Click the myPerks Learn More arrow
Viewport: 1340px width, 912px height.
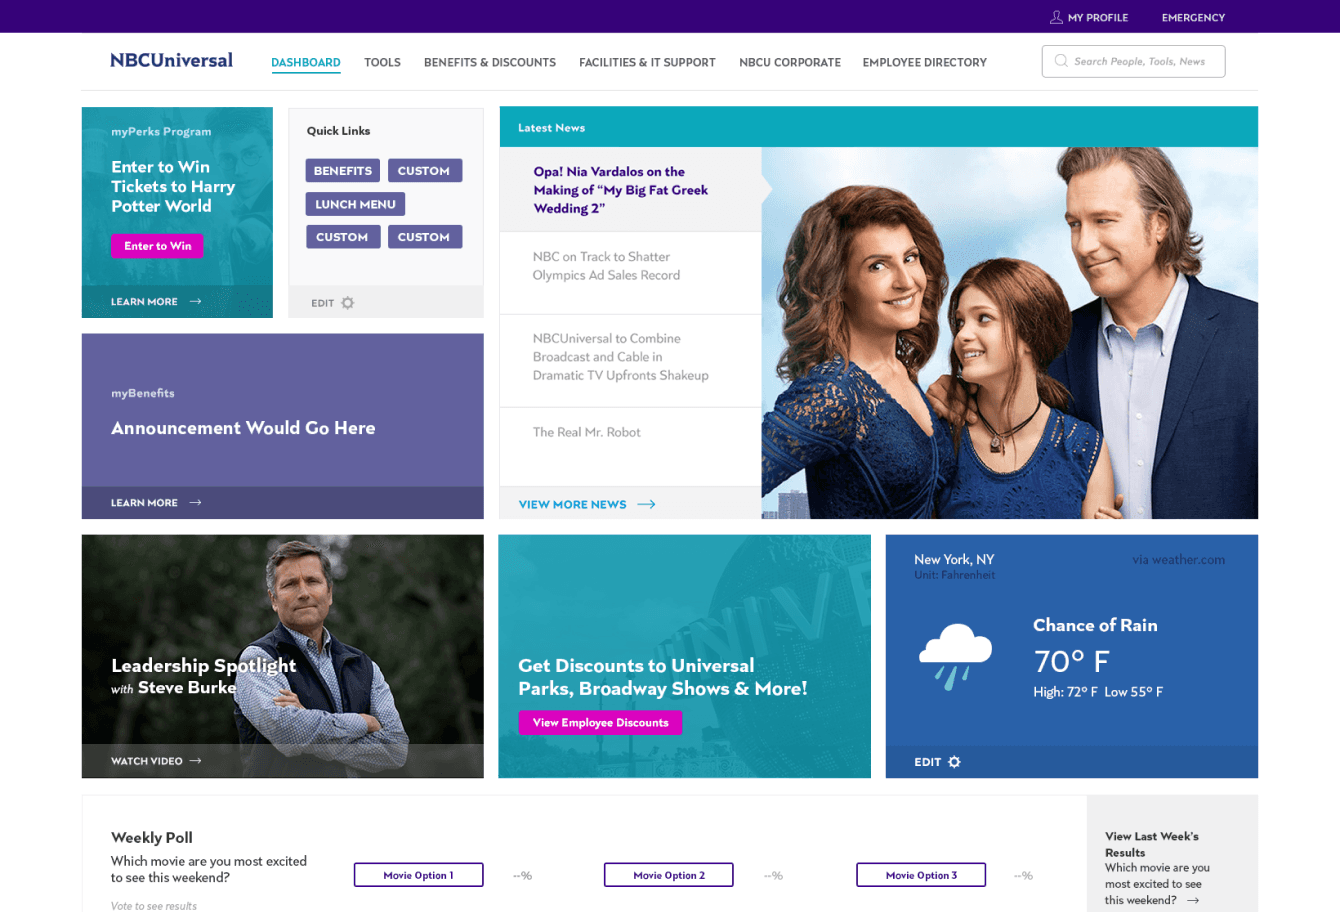[x=195, y=301]
